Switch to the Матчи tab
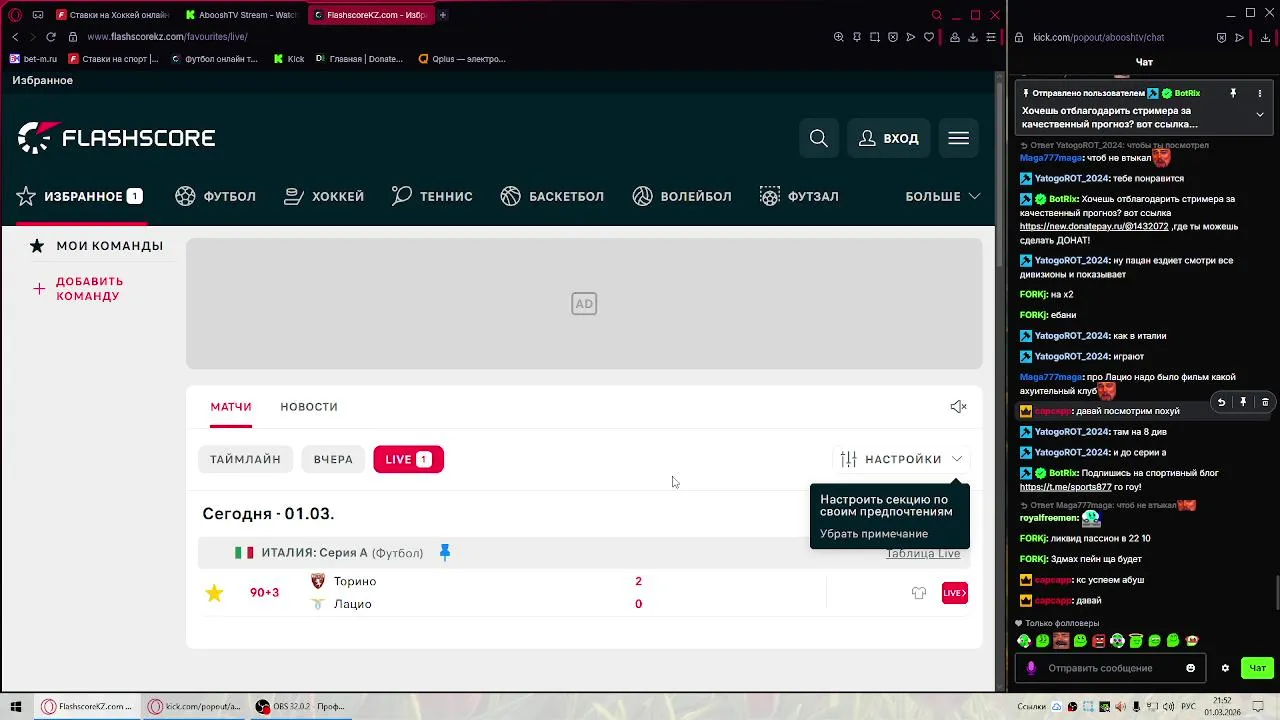 click(x=231, y=406)
